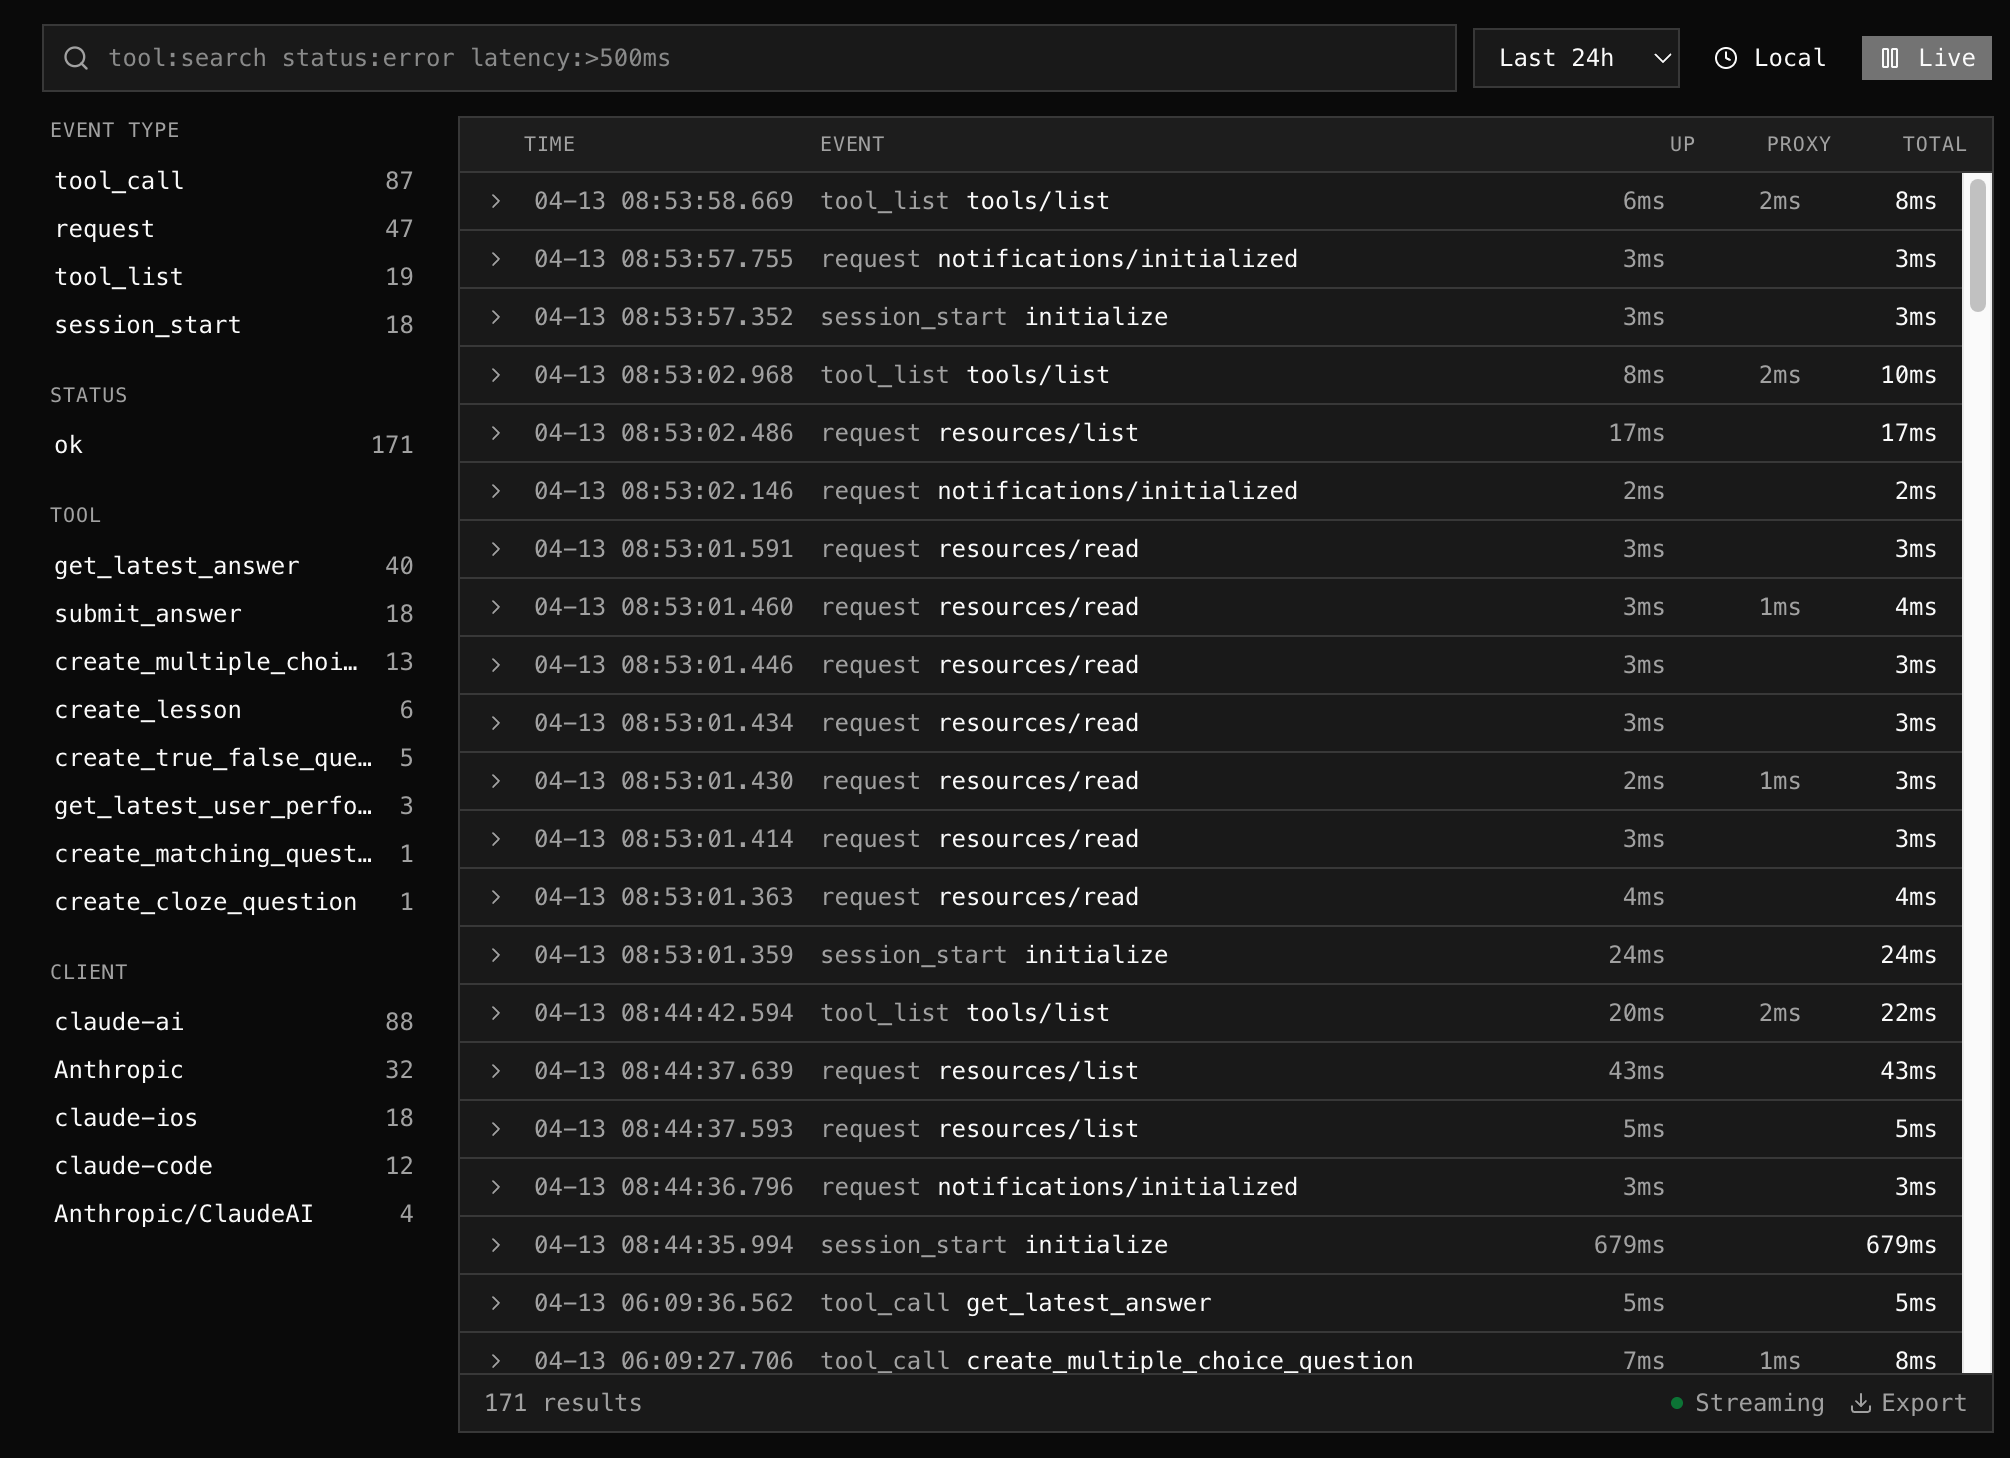Filter by create_true_false_que… tool

coord(233,758)
